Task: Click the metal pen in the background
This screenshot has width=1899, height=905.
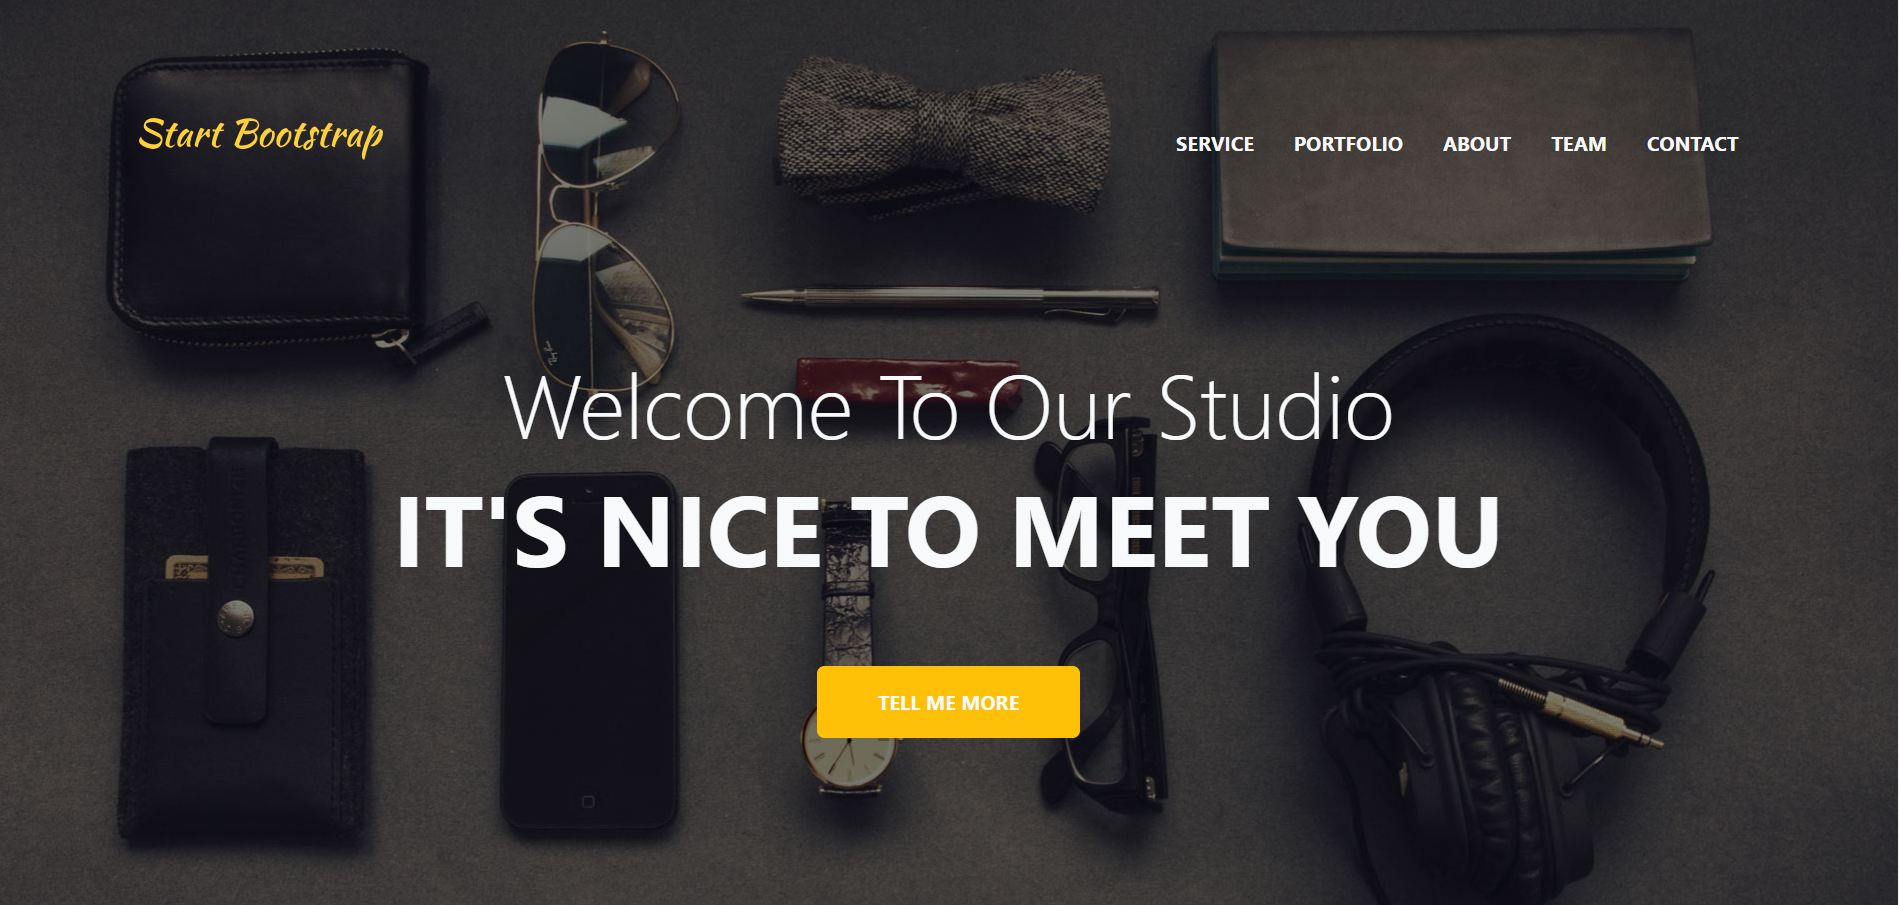Action: (x=950, y=300)
